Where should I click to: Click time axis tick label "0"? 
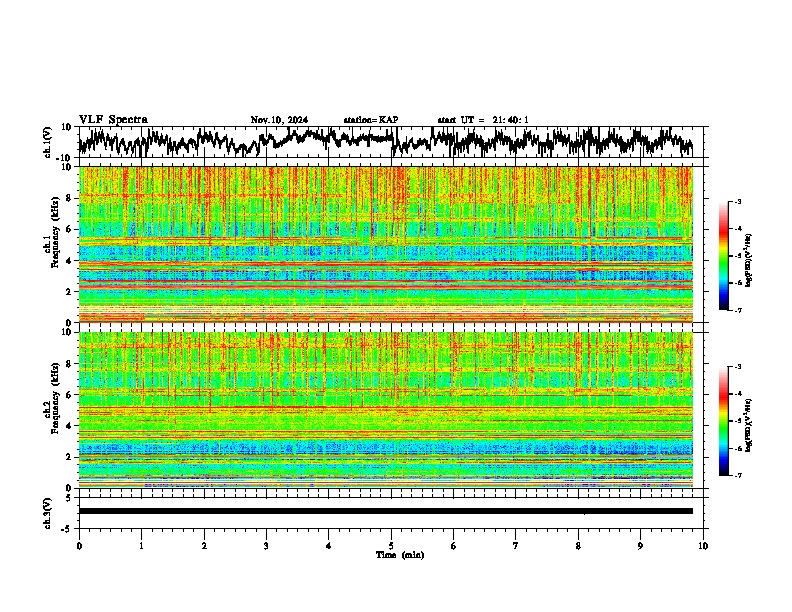pyautogui.click(x=79, y=546)
